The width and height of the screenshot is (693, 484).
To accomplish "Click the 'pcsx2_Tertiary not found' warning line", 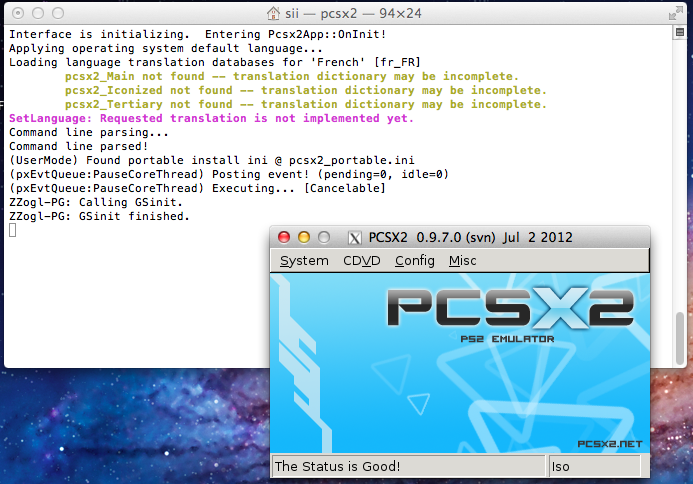I will 306,104.
